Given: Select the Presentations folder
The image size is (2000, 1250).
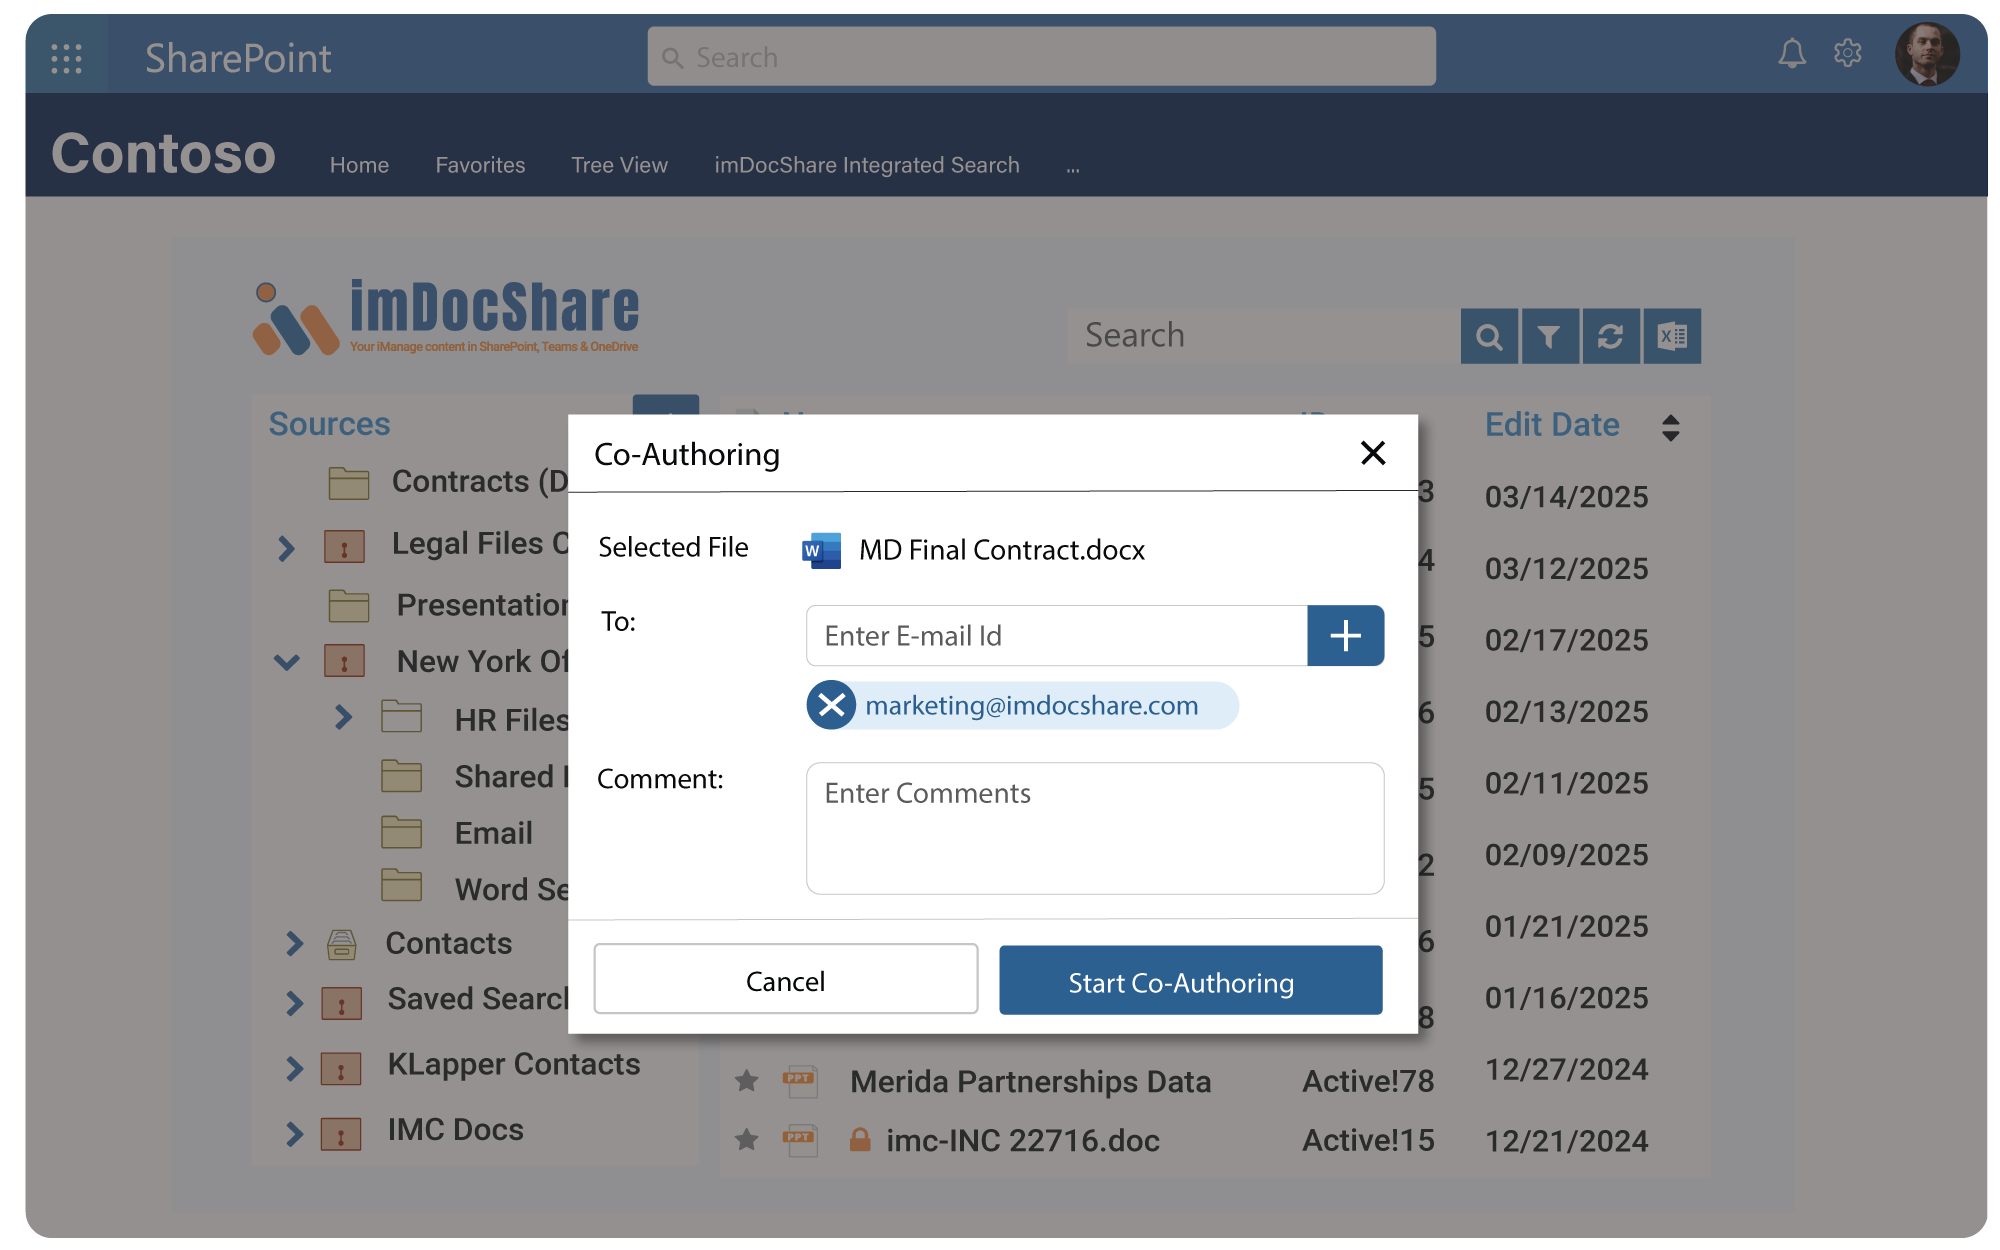Looking at the screenshot, I should click(x=482, y=605).
